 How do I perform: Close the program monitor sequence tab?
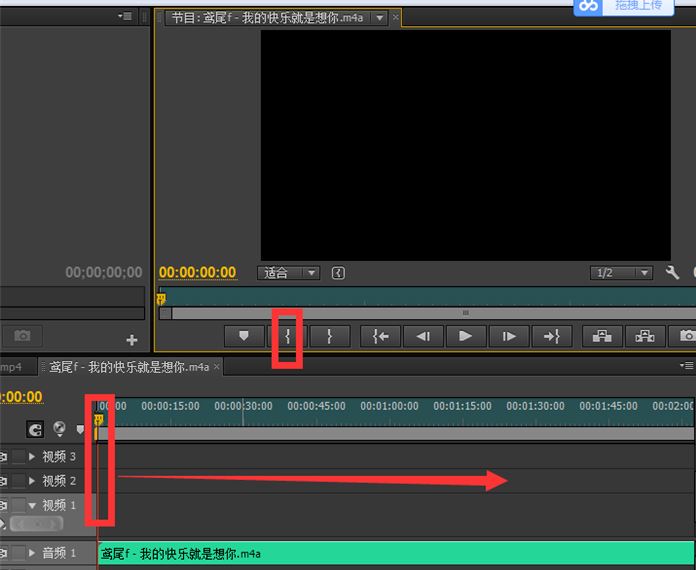pyautogui.click(x=395, y=17)
